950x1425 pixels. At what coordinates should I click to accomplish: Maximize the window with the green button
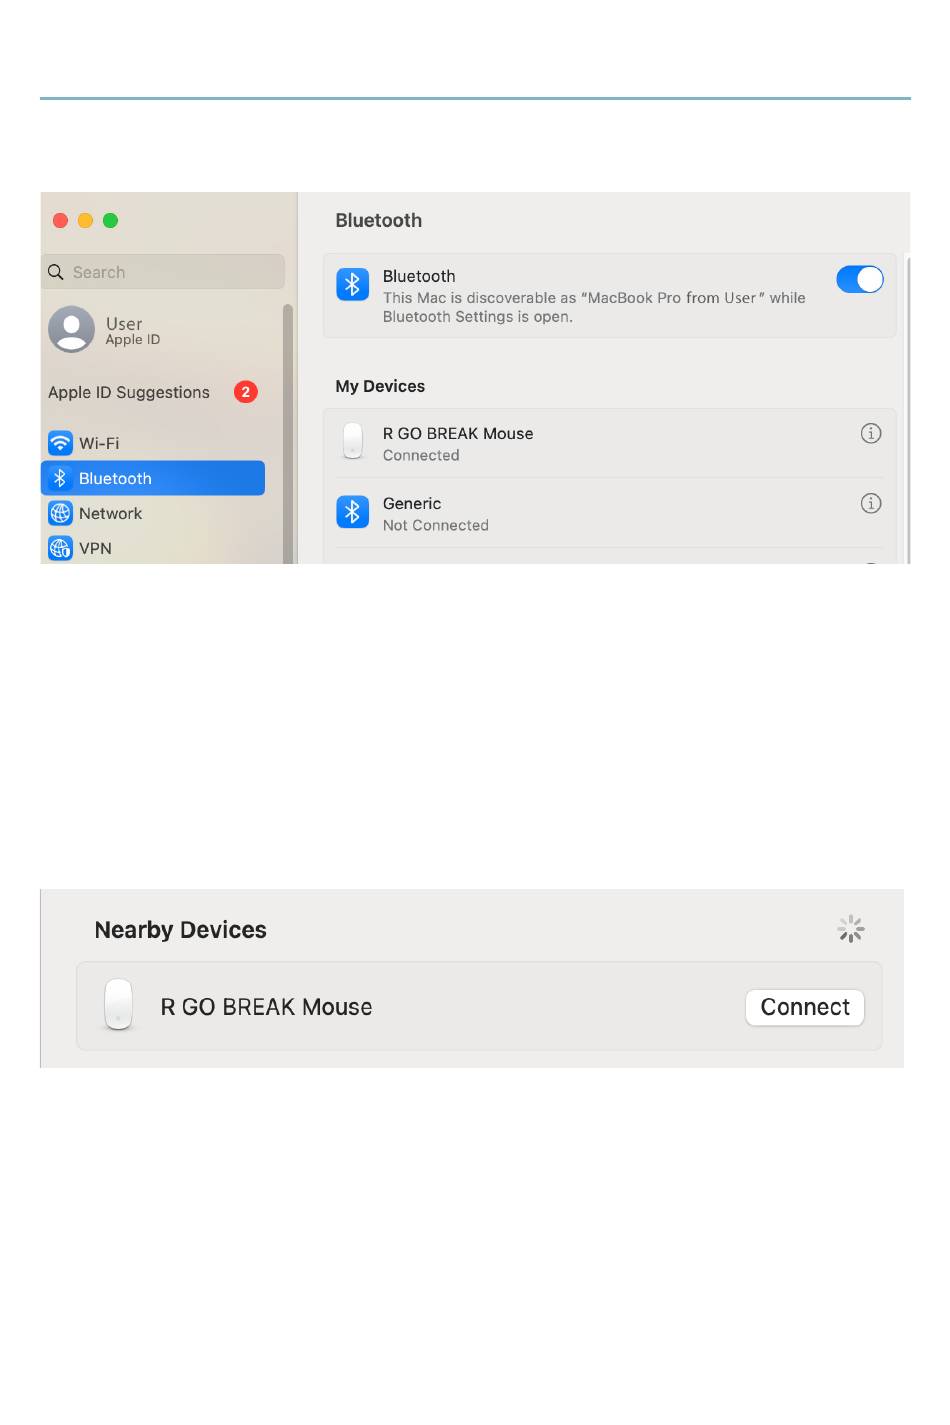pyautogui.click(x=110, y=220)
